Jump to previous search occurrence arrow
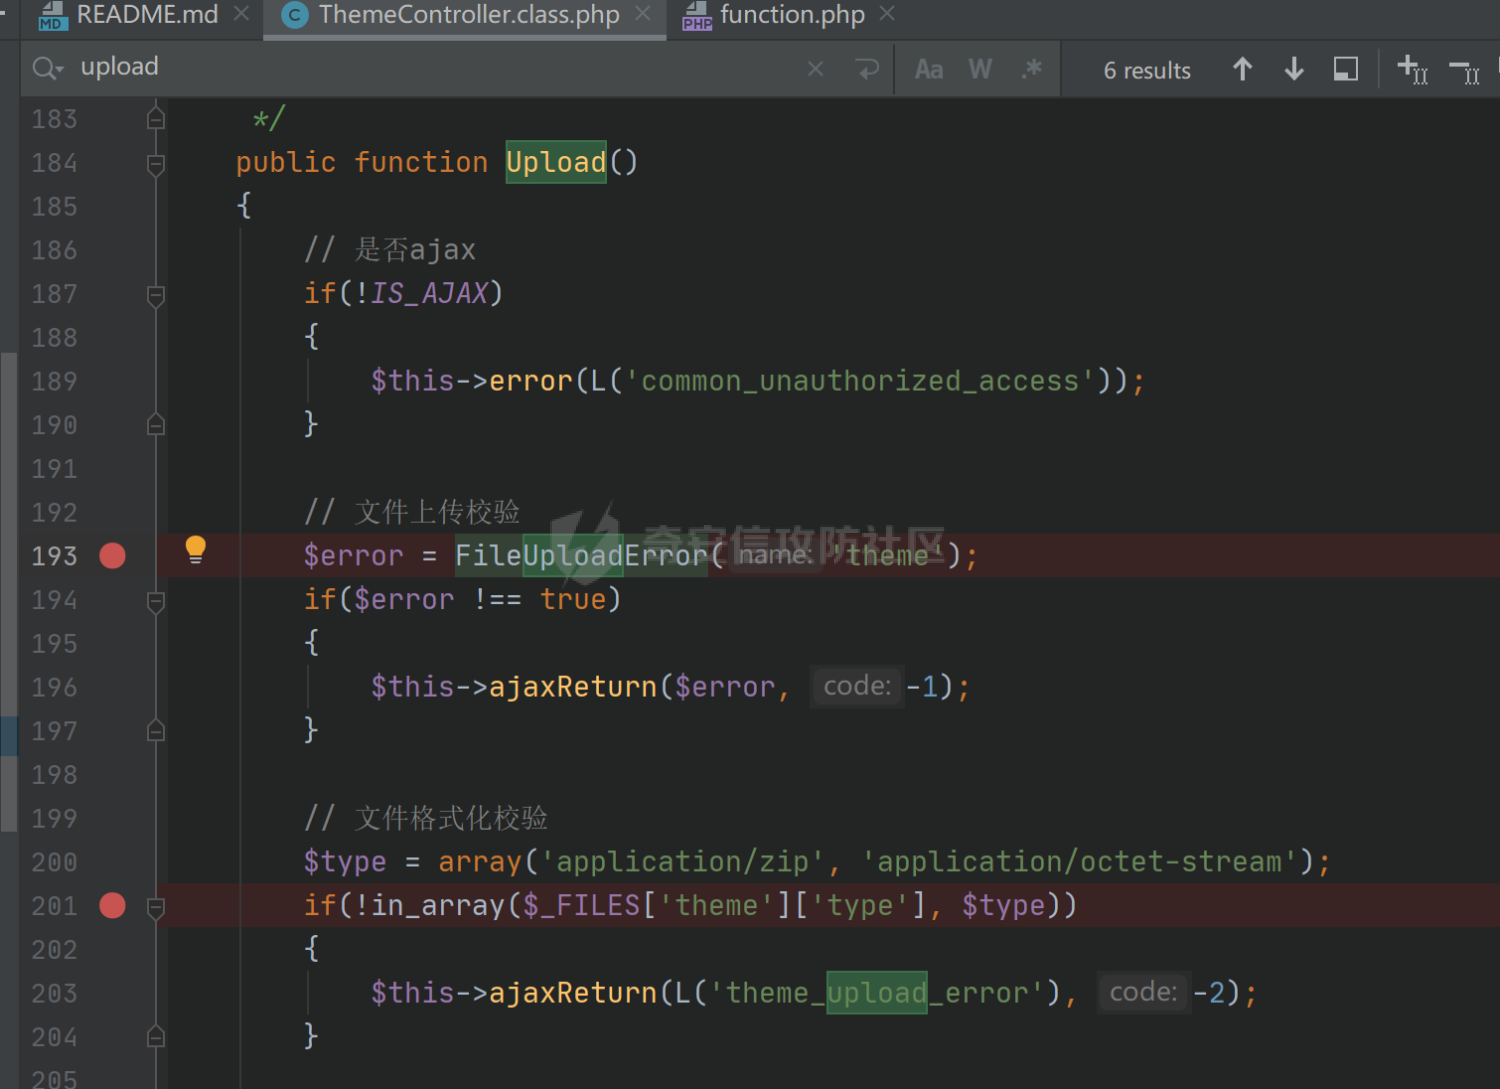This screenshot has width=1500, height=1089. 1242,69
